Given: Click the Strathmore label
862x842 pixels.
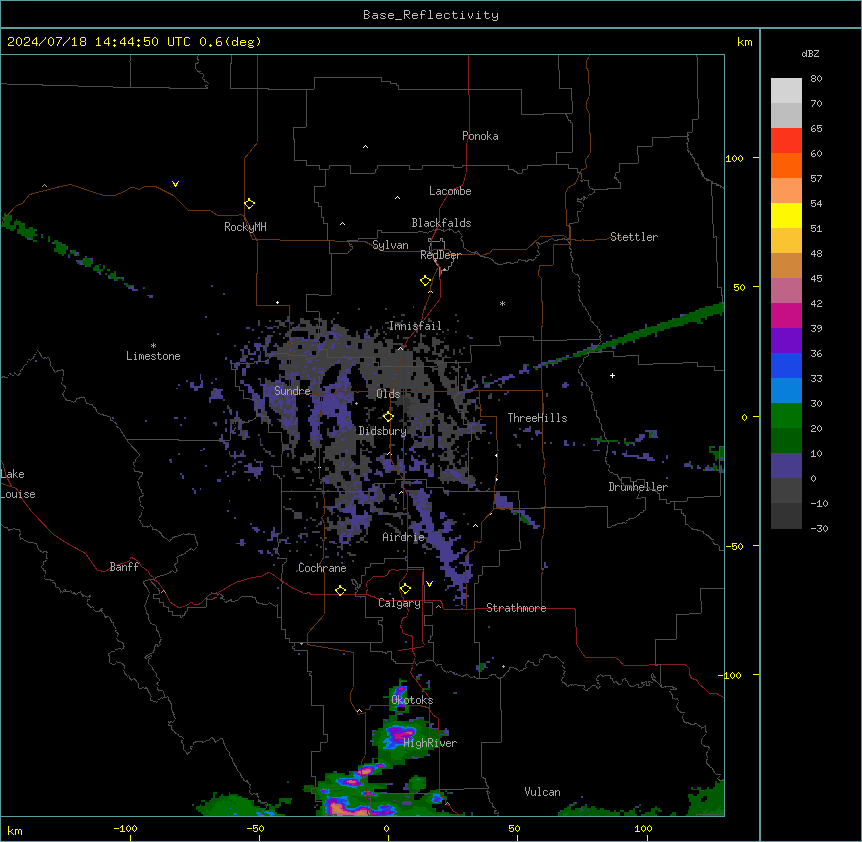Looking at the screenshot, I should click(x=516, y=608).
